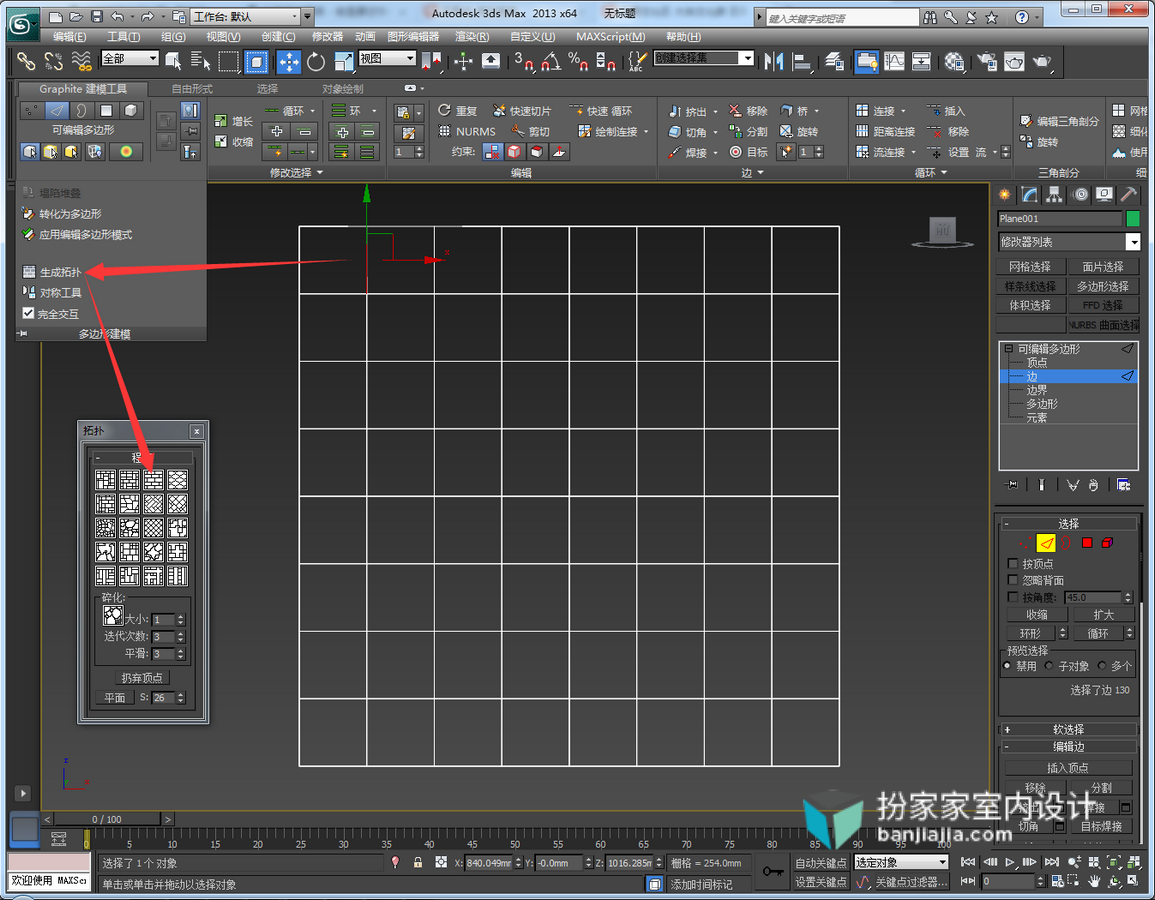Toggle the 完全交互 checkbox
This screenshot has width=1155, height=900.
(28, 313)
